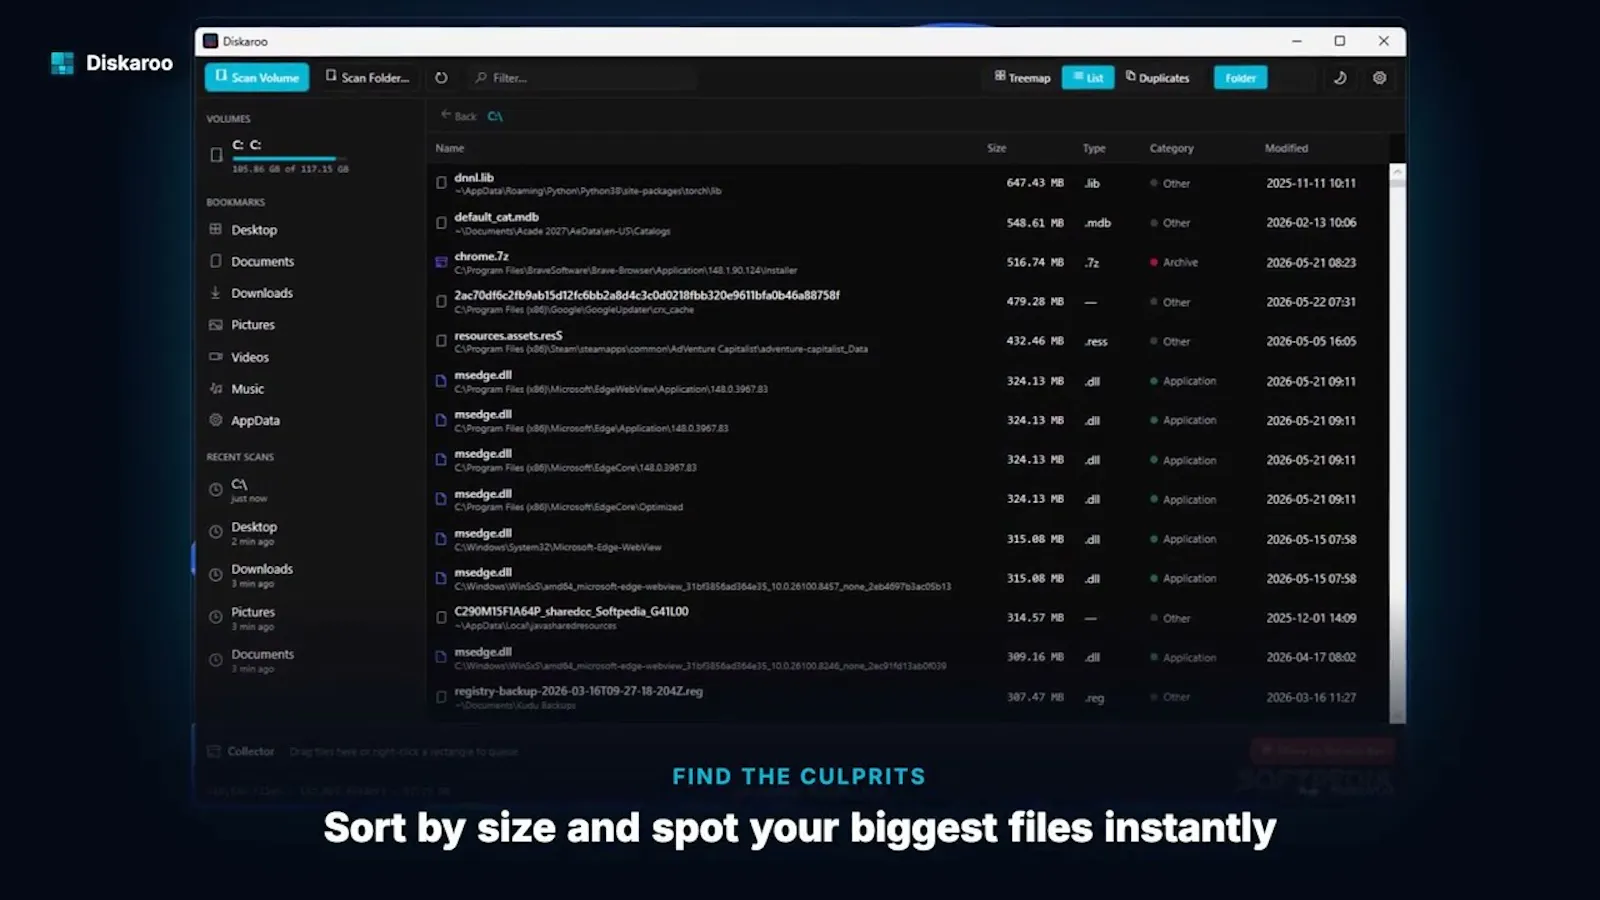Open the Desktop bookmark

(x=254, y=229)
